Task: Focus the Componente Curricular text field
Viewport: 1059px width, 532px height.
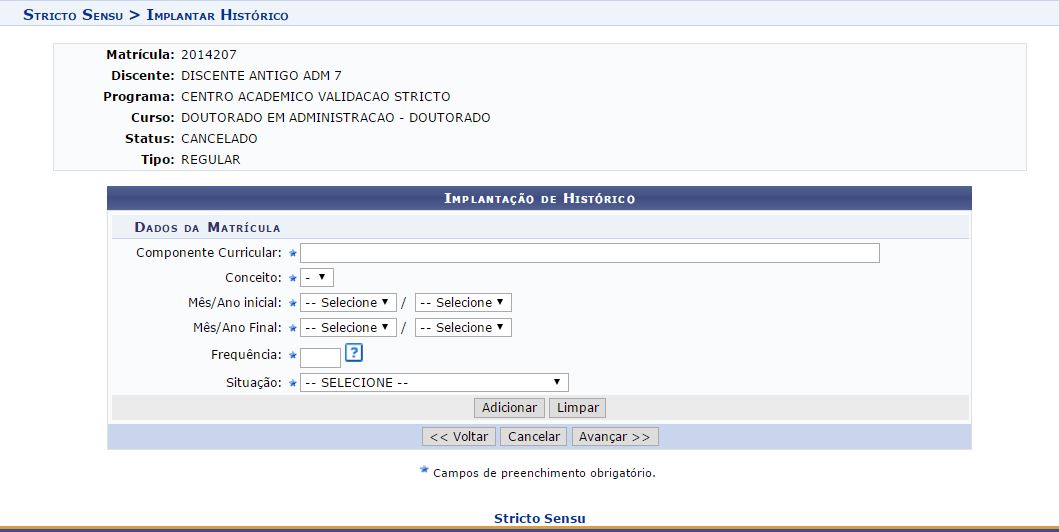Action: coord(589,253)
